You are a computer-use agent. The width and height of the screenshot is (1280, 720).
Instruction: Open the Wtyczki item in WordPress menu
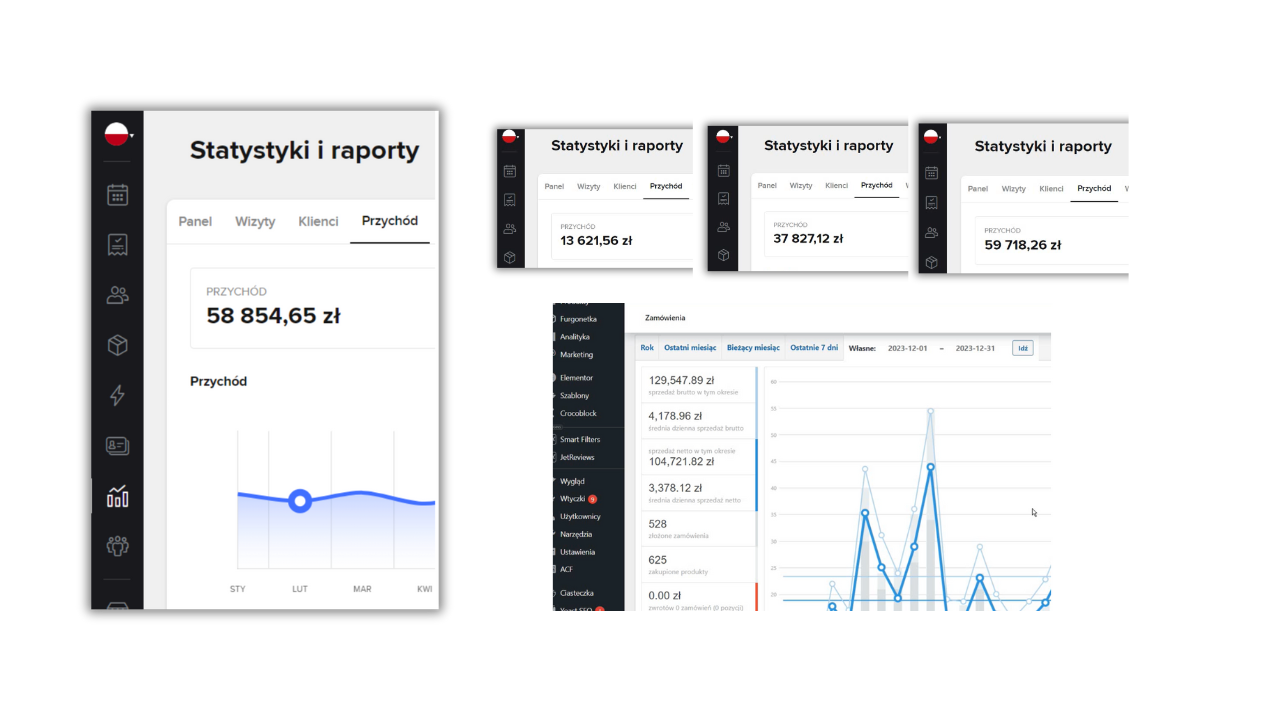pyautogui.click(x=573, y=498)
